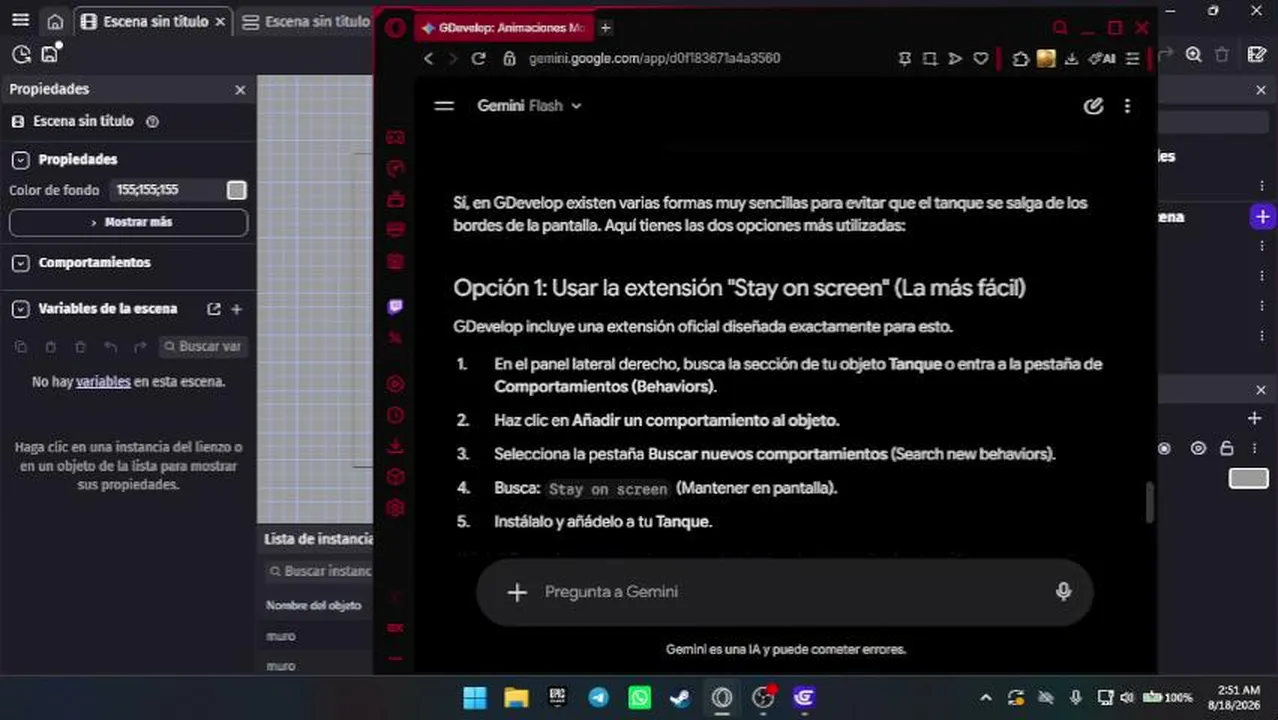This screenshot has width=1278, height=720.
Task: Open GDevelop edit toolbar icon at far right
Action: click(x=1257, y=55)
